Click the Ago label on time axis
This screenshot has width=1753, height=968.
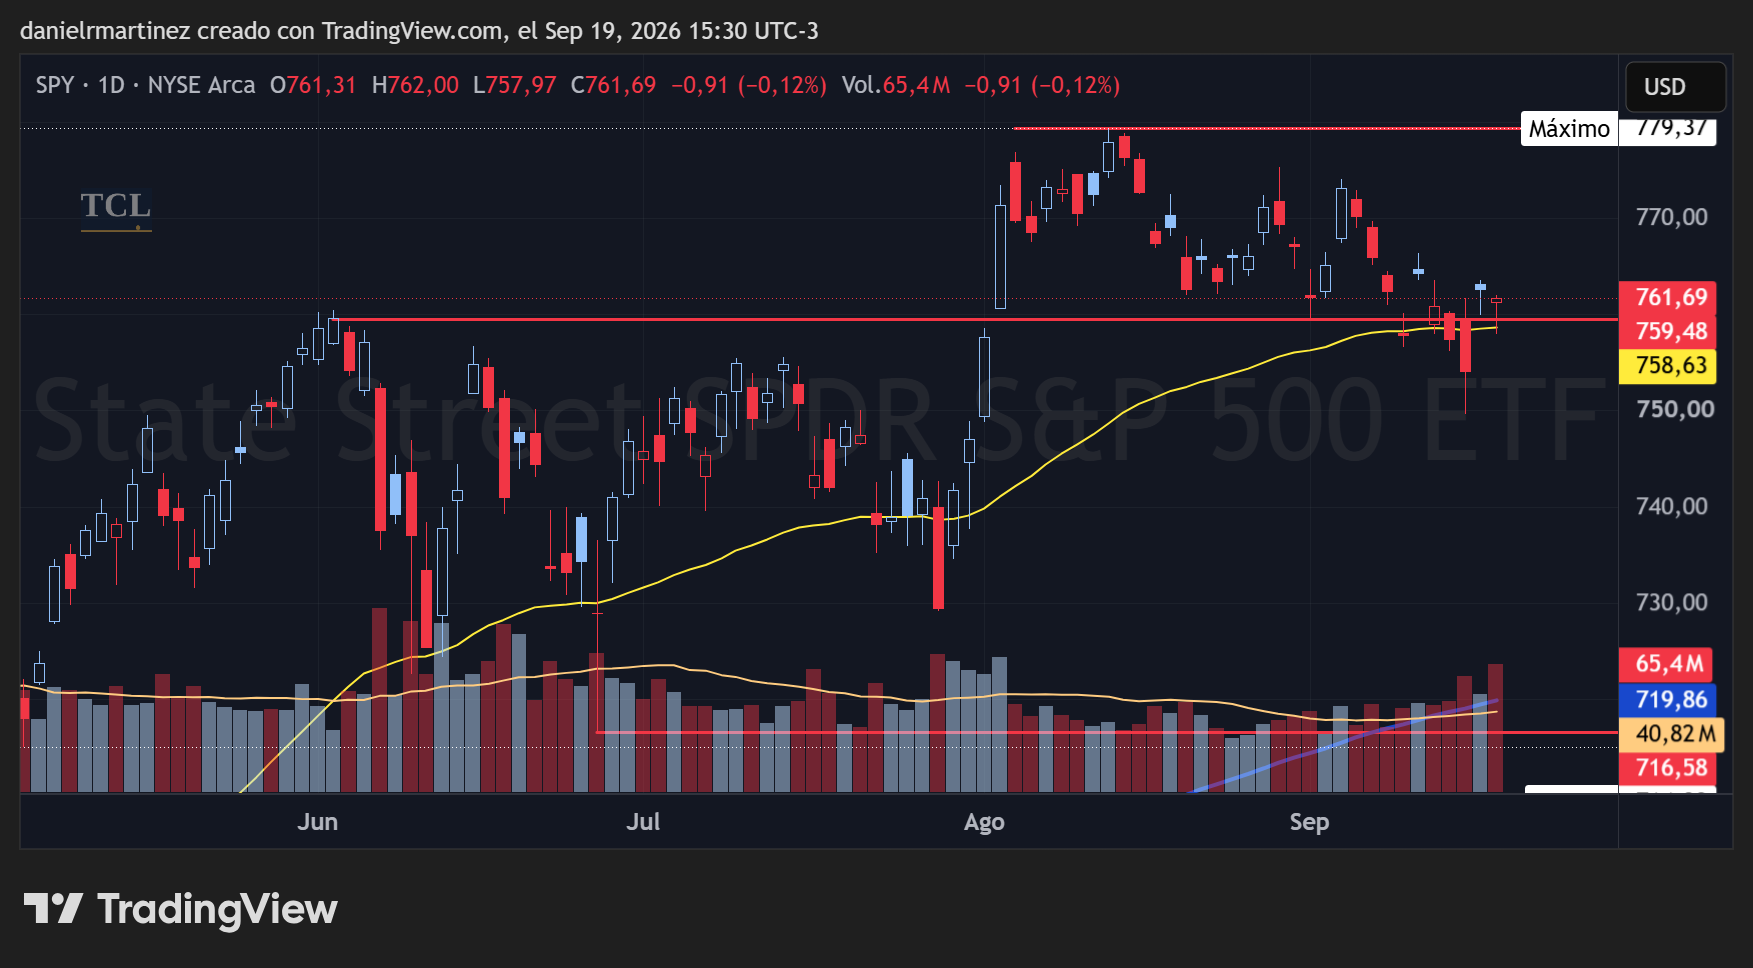(984, 822)
